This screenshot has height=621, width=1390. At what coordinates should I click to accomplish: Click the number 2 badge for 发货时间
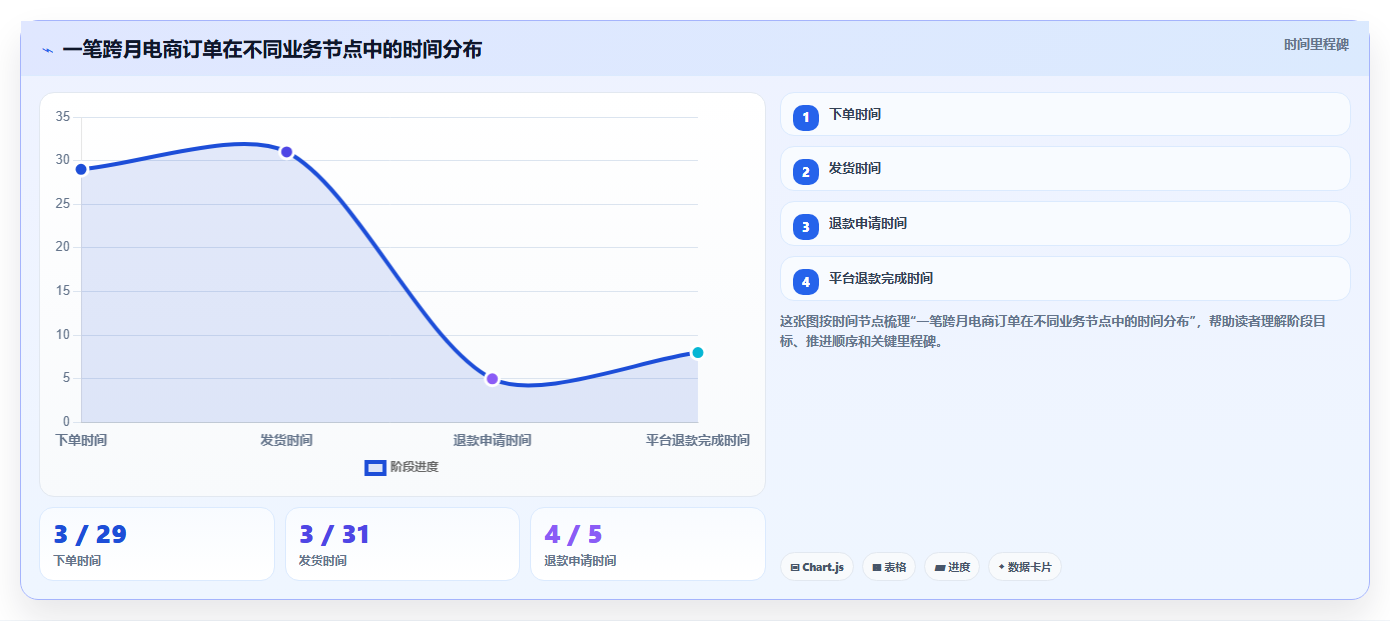806,172
